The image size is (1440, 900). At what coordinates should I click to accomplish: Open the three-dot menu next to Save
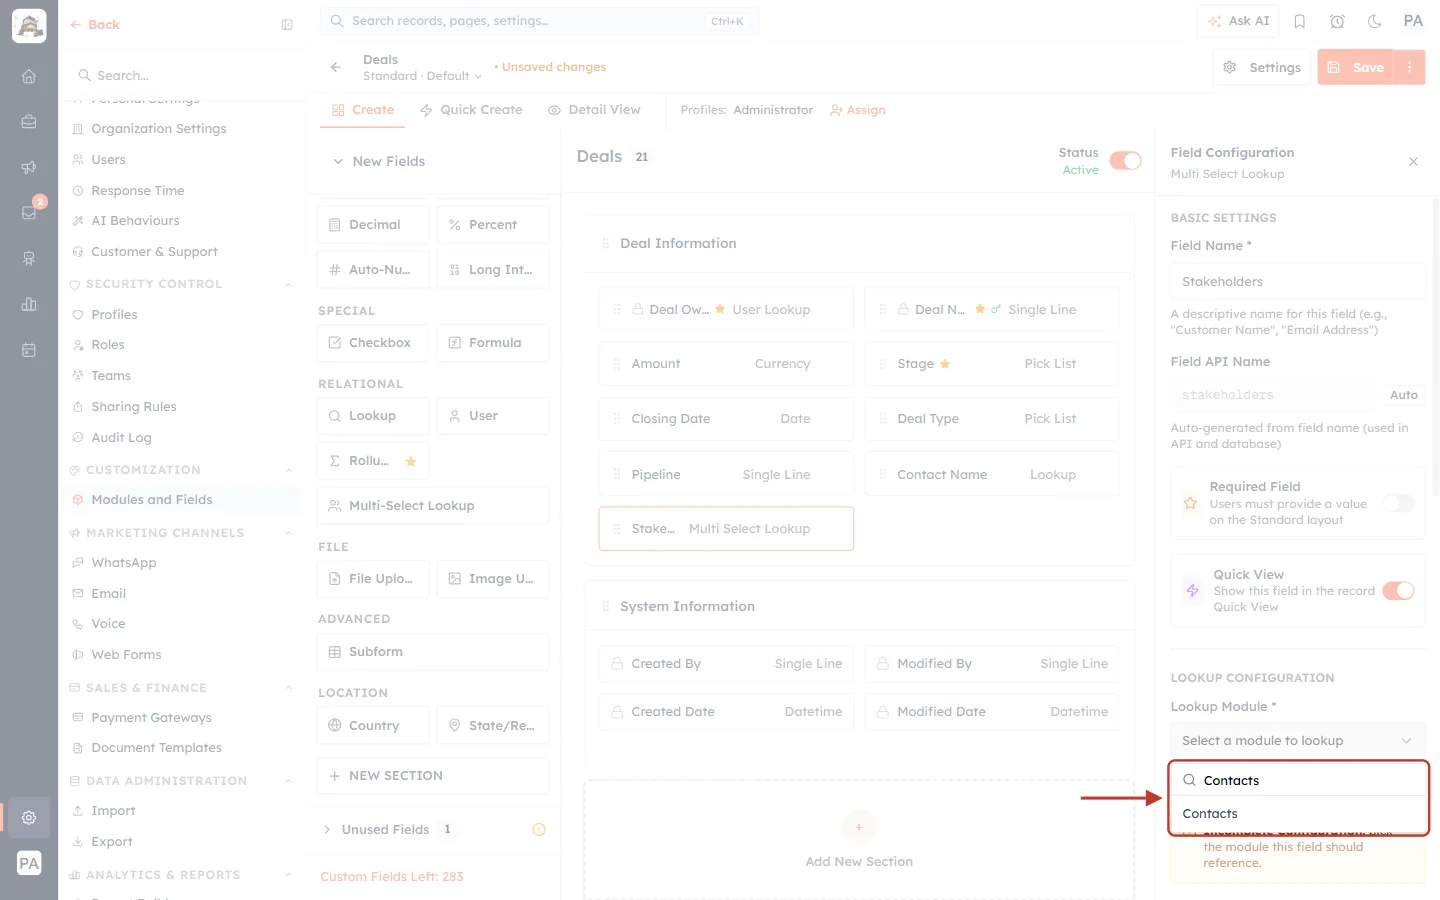(x=1409, y=67)
